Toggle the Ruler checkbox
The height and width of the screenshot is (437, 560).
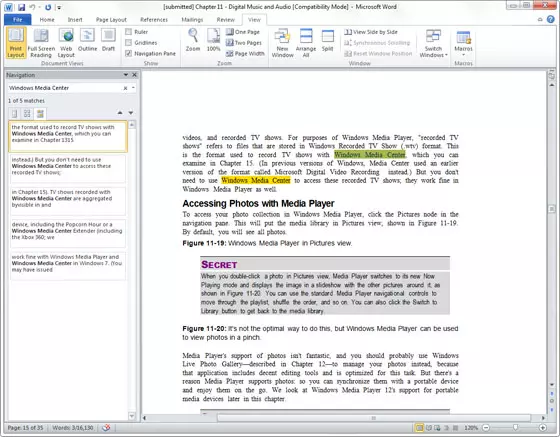129,32
